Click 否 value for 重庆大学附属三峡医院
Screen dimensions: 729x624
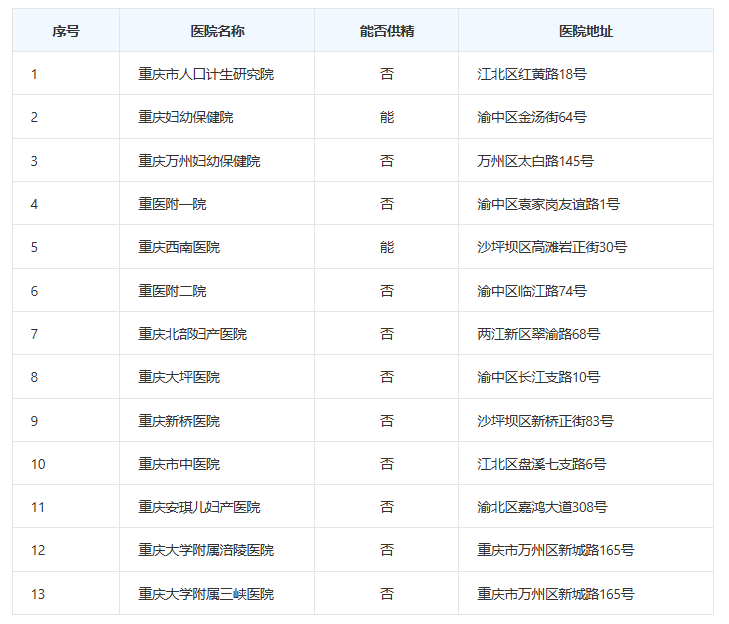(x=387, y=594)
